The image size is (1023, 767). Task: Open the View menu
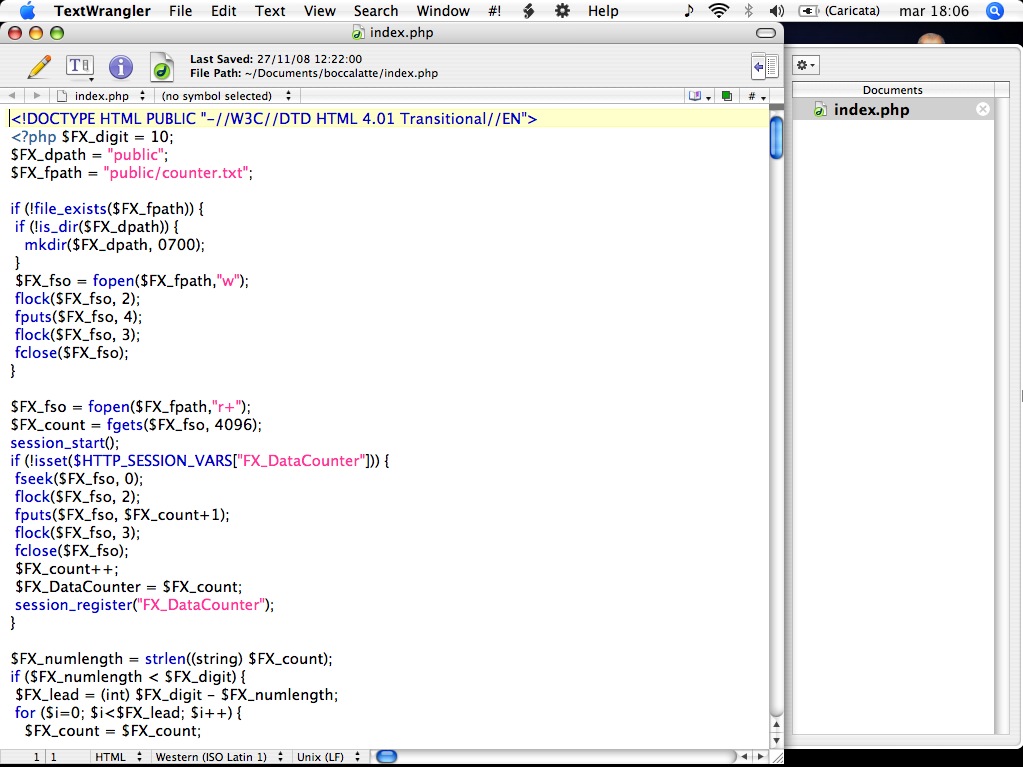(320, 11)
